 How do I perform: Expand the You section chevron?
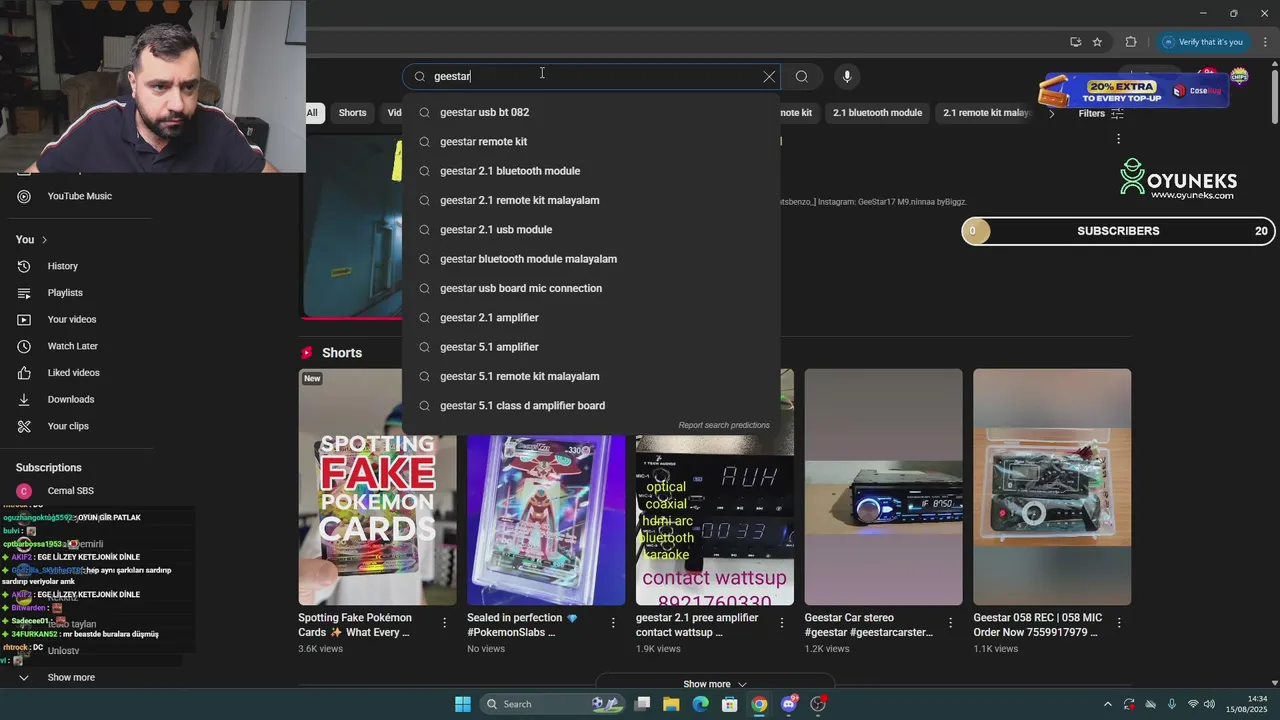(44, 240)
